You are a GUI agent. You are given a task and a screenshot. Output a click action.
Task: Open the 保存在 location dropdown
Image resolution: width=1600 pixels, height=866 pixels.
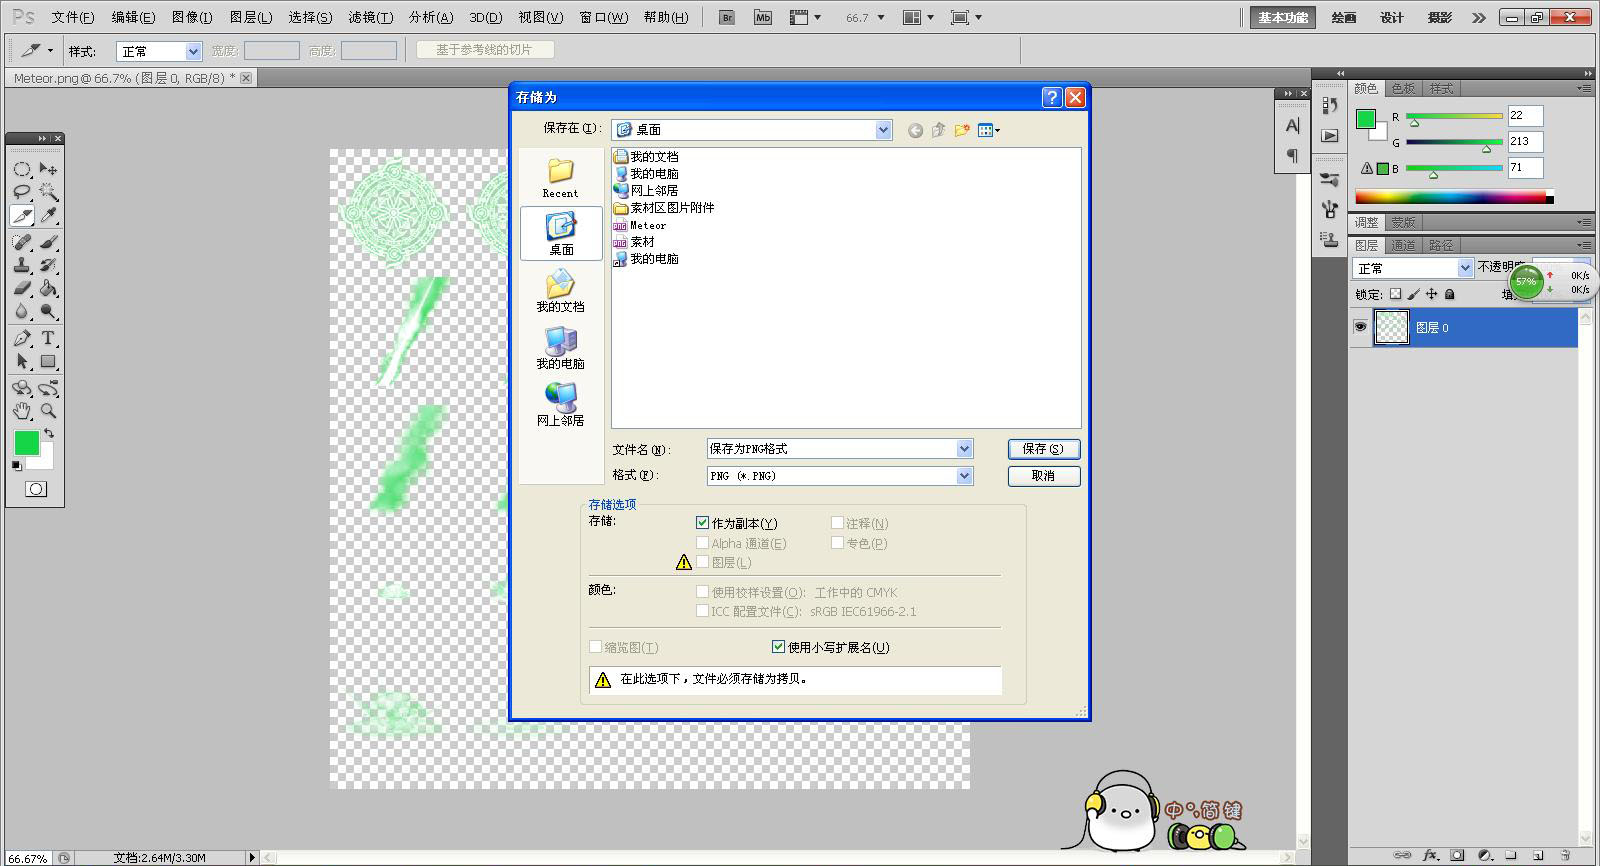(883, 130)
